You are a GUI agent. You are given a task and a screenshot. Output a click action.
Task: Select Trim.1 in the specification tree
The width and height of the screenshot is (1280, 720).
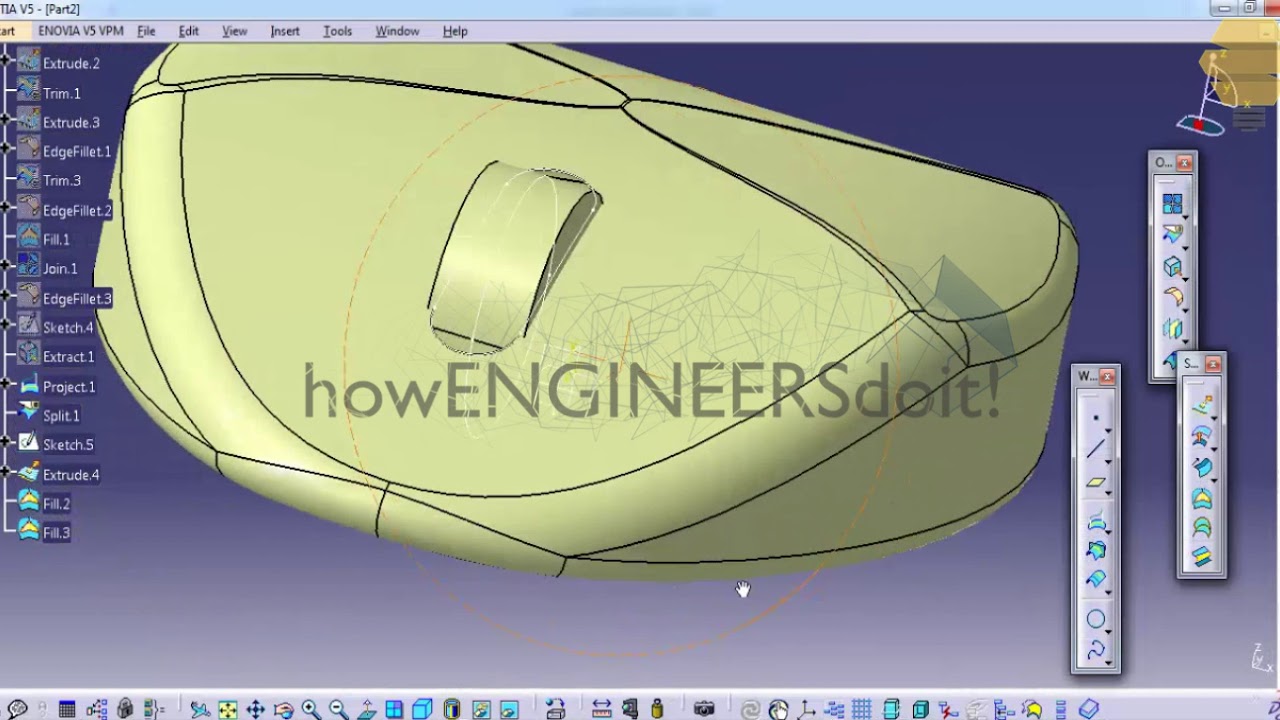click(x=62, y=93)
